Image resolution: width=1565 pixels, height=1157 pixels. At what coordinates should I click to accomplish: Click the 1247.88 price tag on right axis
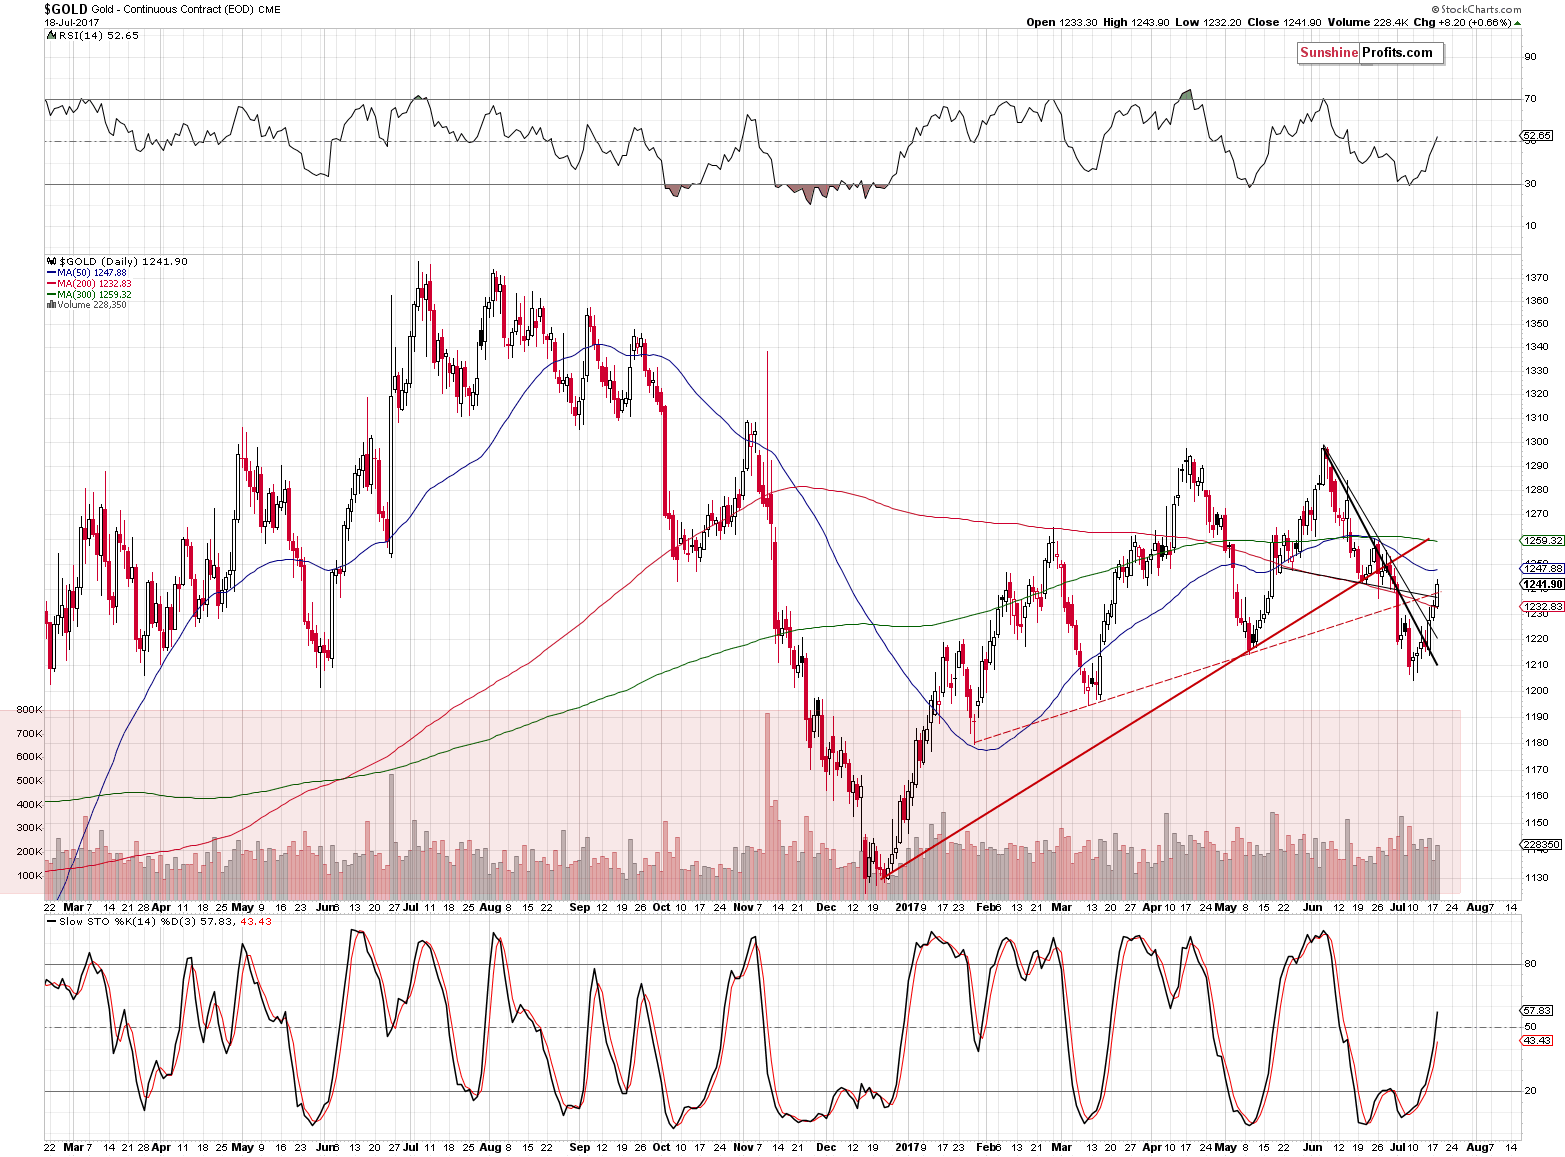1543,568
